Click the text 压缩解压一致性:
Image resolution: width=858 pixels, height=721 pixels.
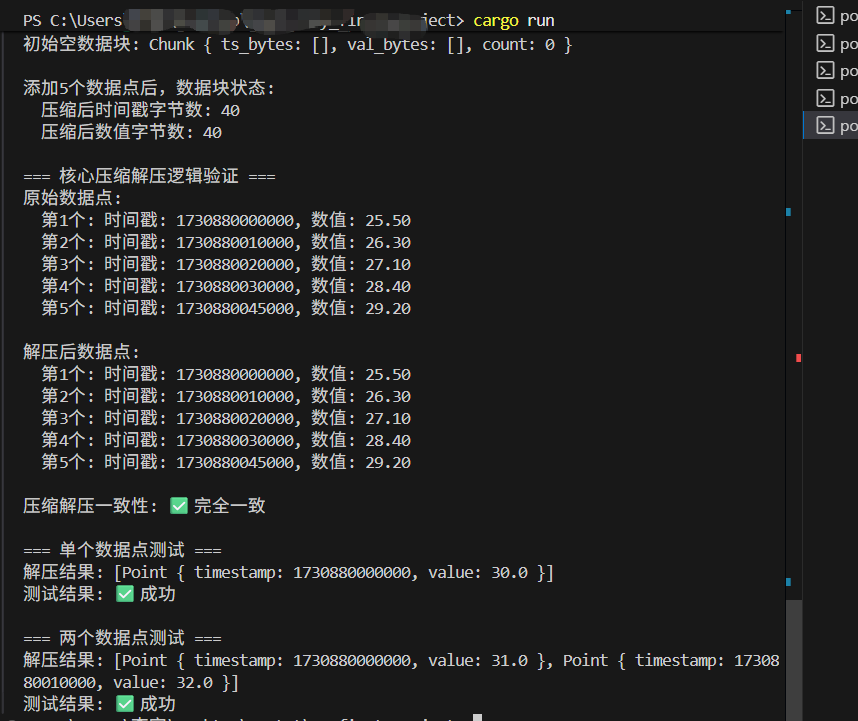[x=90, y=506]
